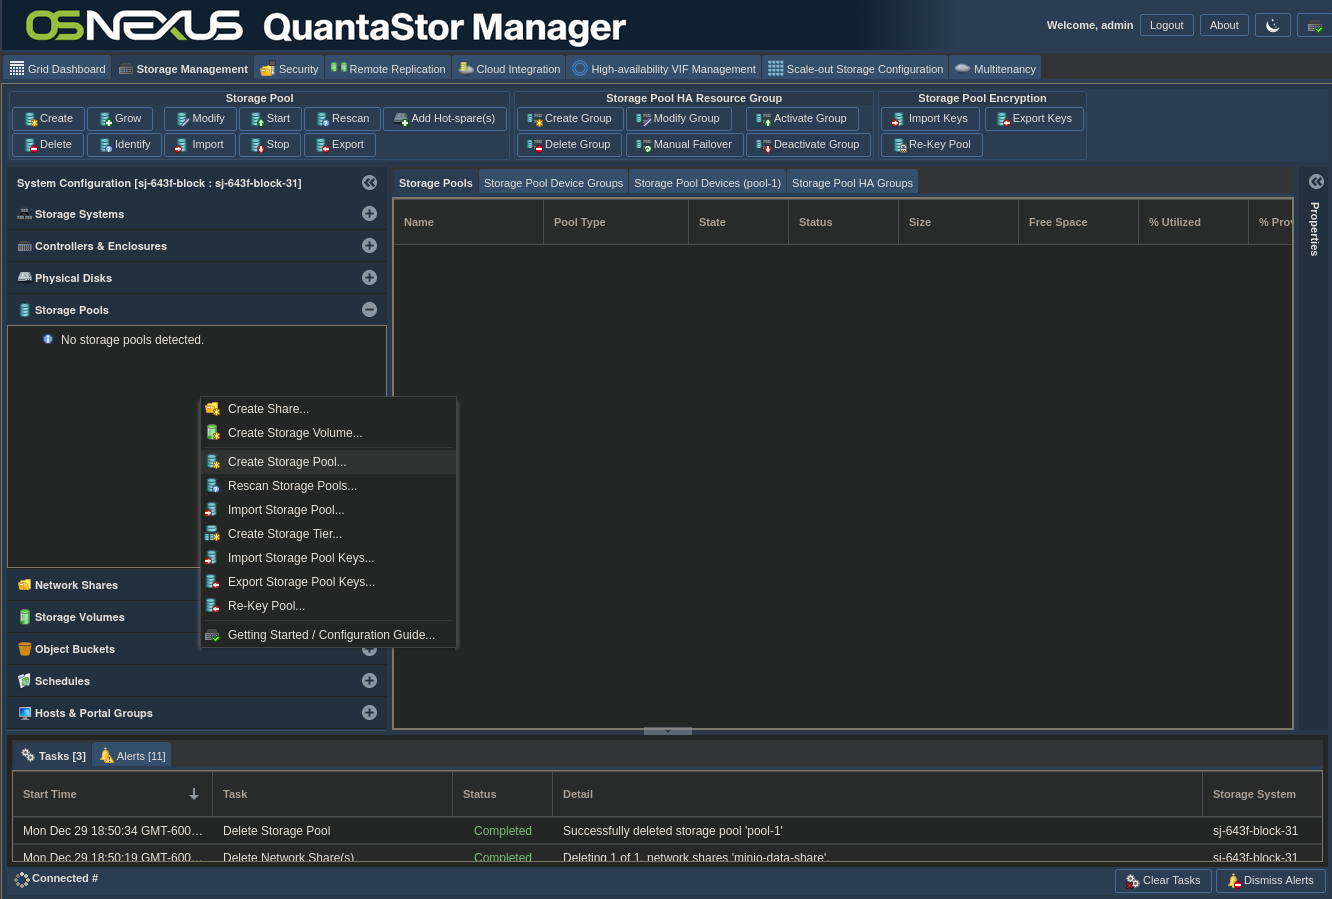Collapse the System Configuration left panel
This screenshot has width=1332, height=899.
[369, 183]
